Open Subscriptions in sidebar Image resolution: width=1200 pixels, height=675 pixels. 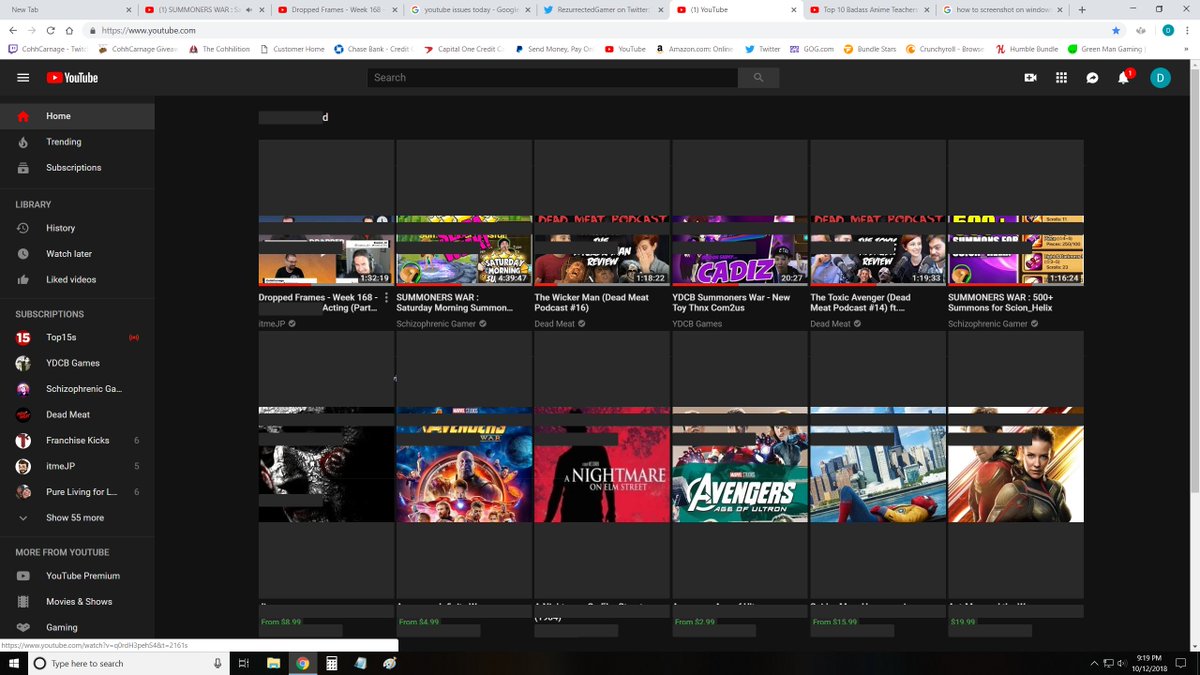[77, 168]
